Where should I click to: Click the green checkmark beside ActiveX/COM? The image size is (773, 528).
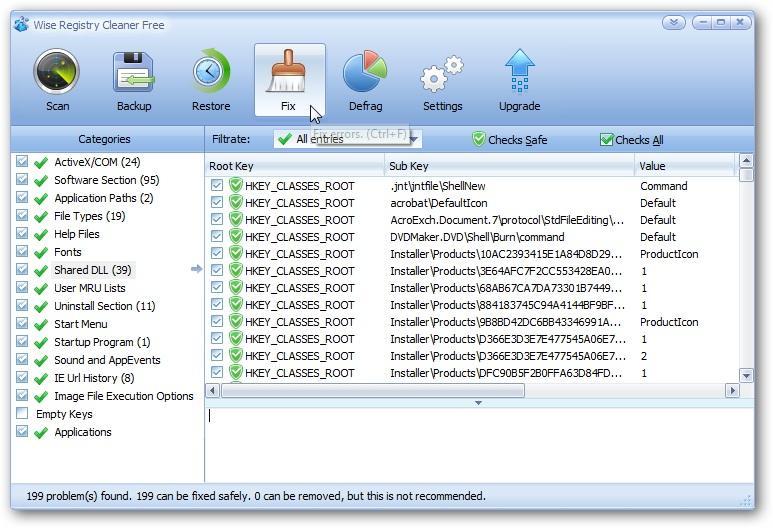(x=41, y=162)
